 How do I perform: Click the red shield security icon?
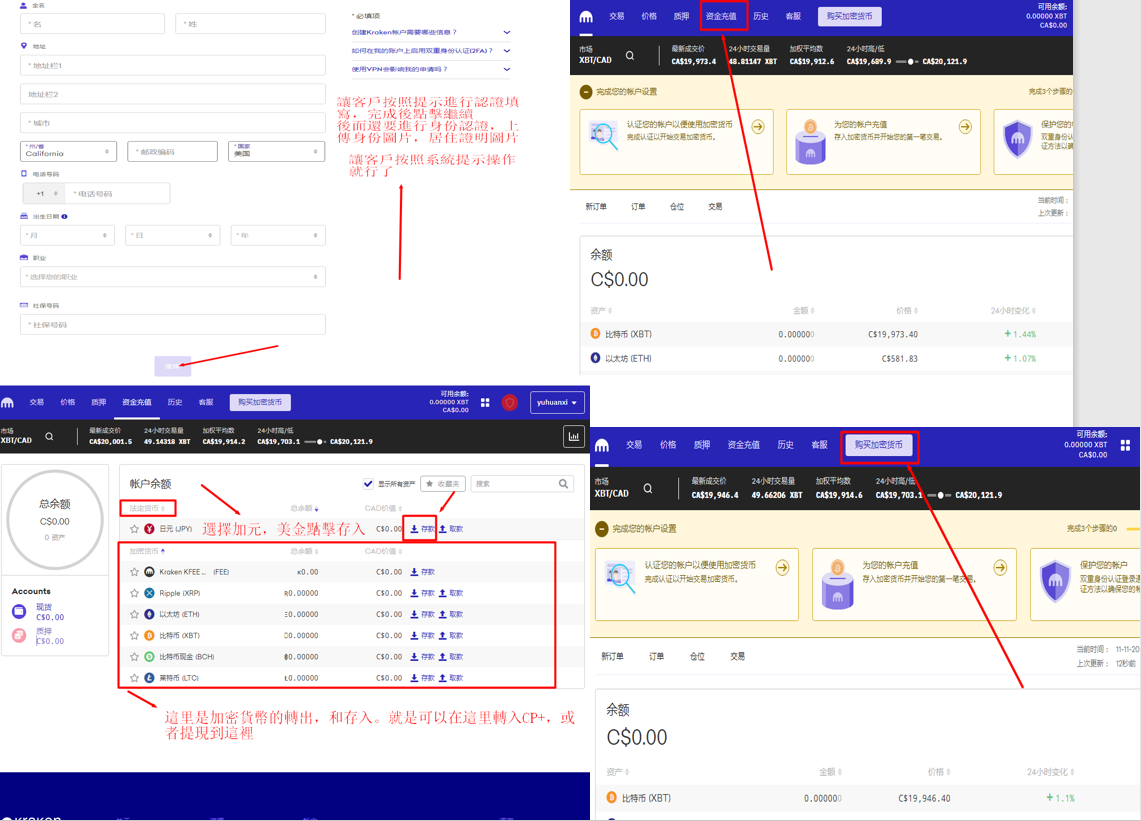510,402
